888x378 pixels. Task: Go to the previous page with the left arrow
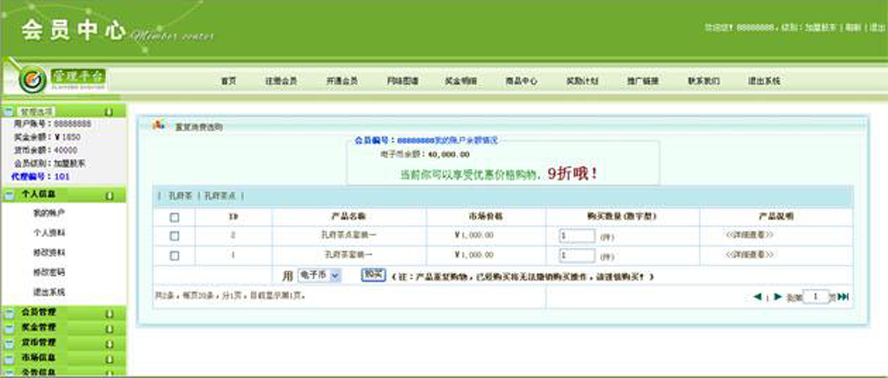click(x=758, y=296)
